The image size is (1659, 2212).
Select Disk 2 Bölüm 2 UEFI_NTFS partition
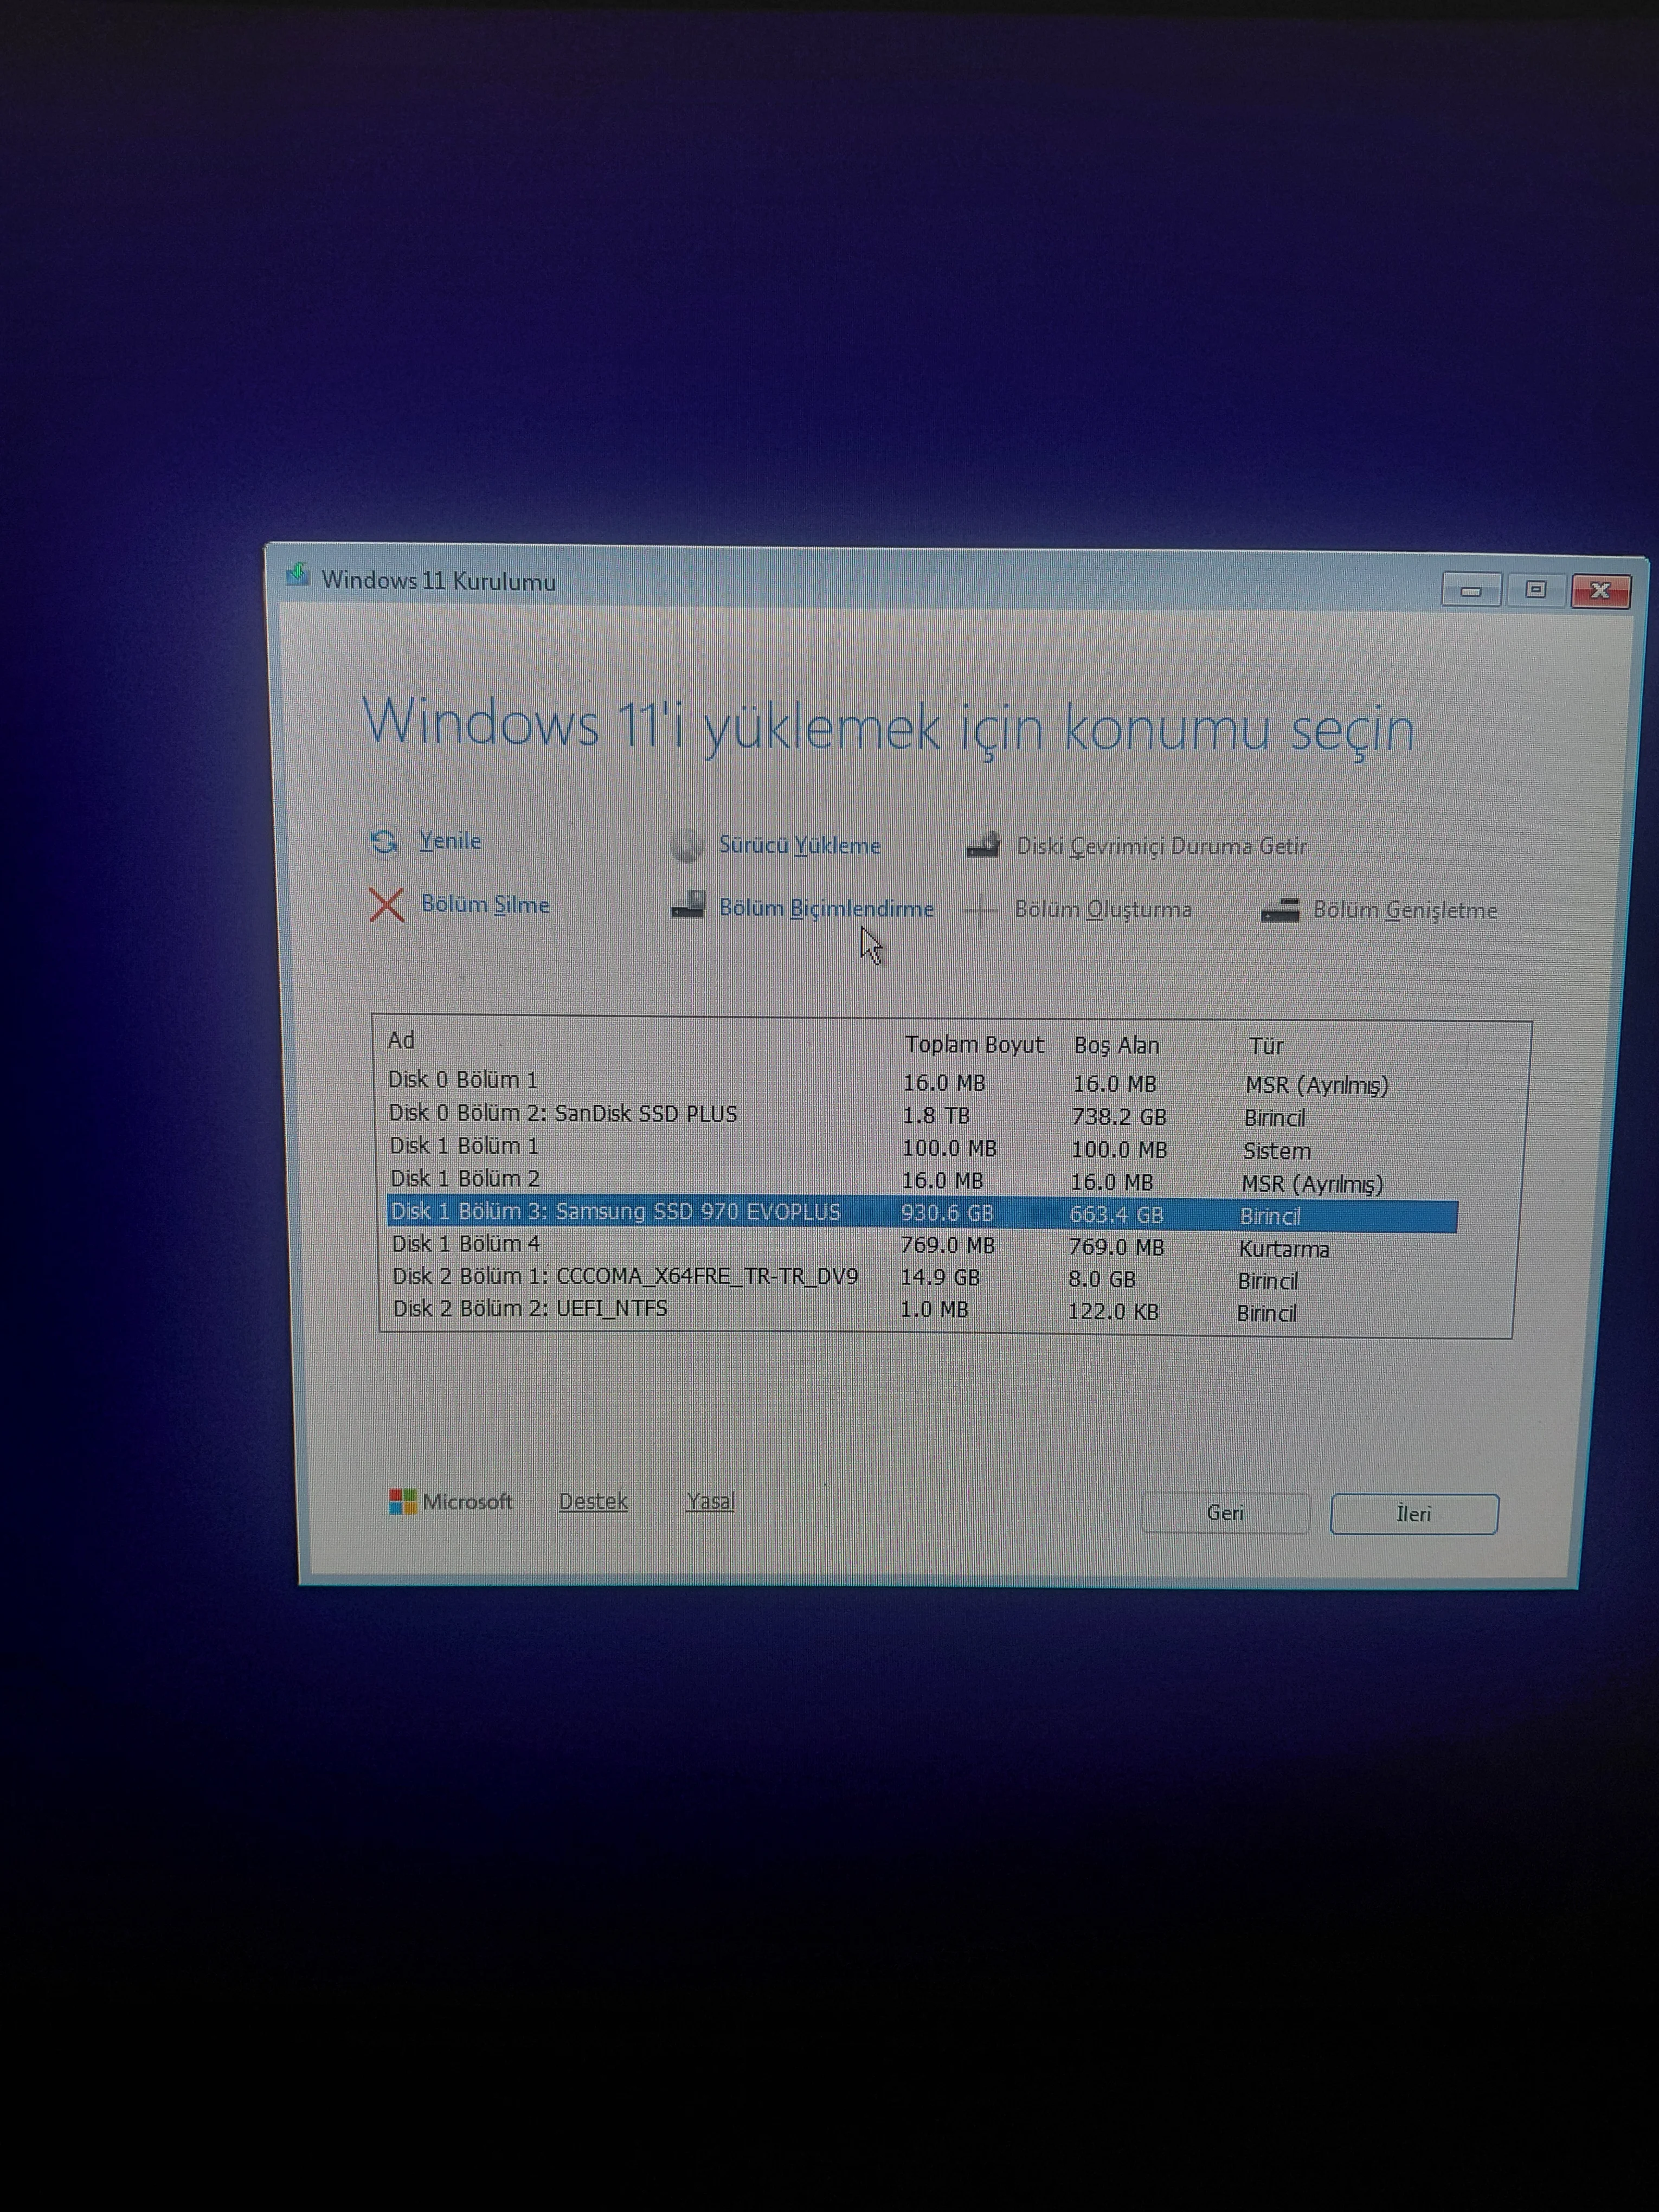(x=530, y=1309)
